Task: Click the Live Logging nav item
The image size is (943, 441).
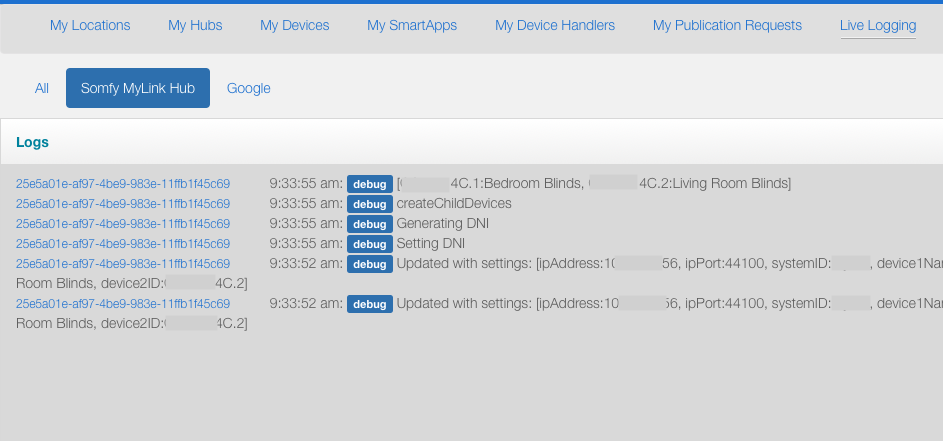Action: tap(878, 25)
